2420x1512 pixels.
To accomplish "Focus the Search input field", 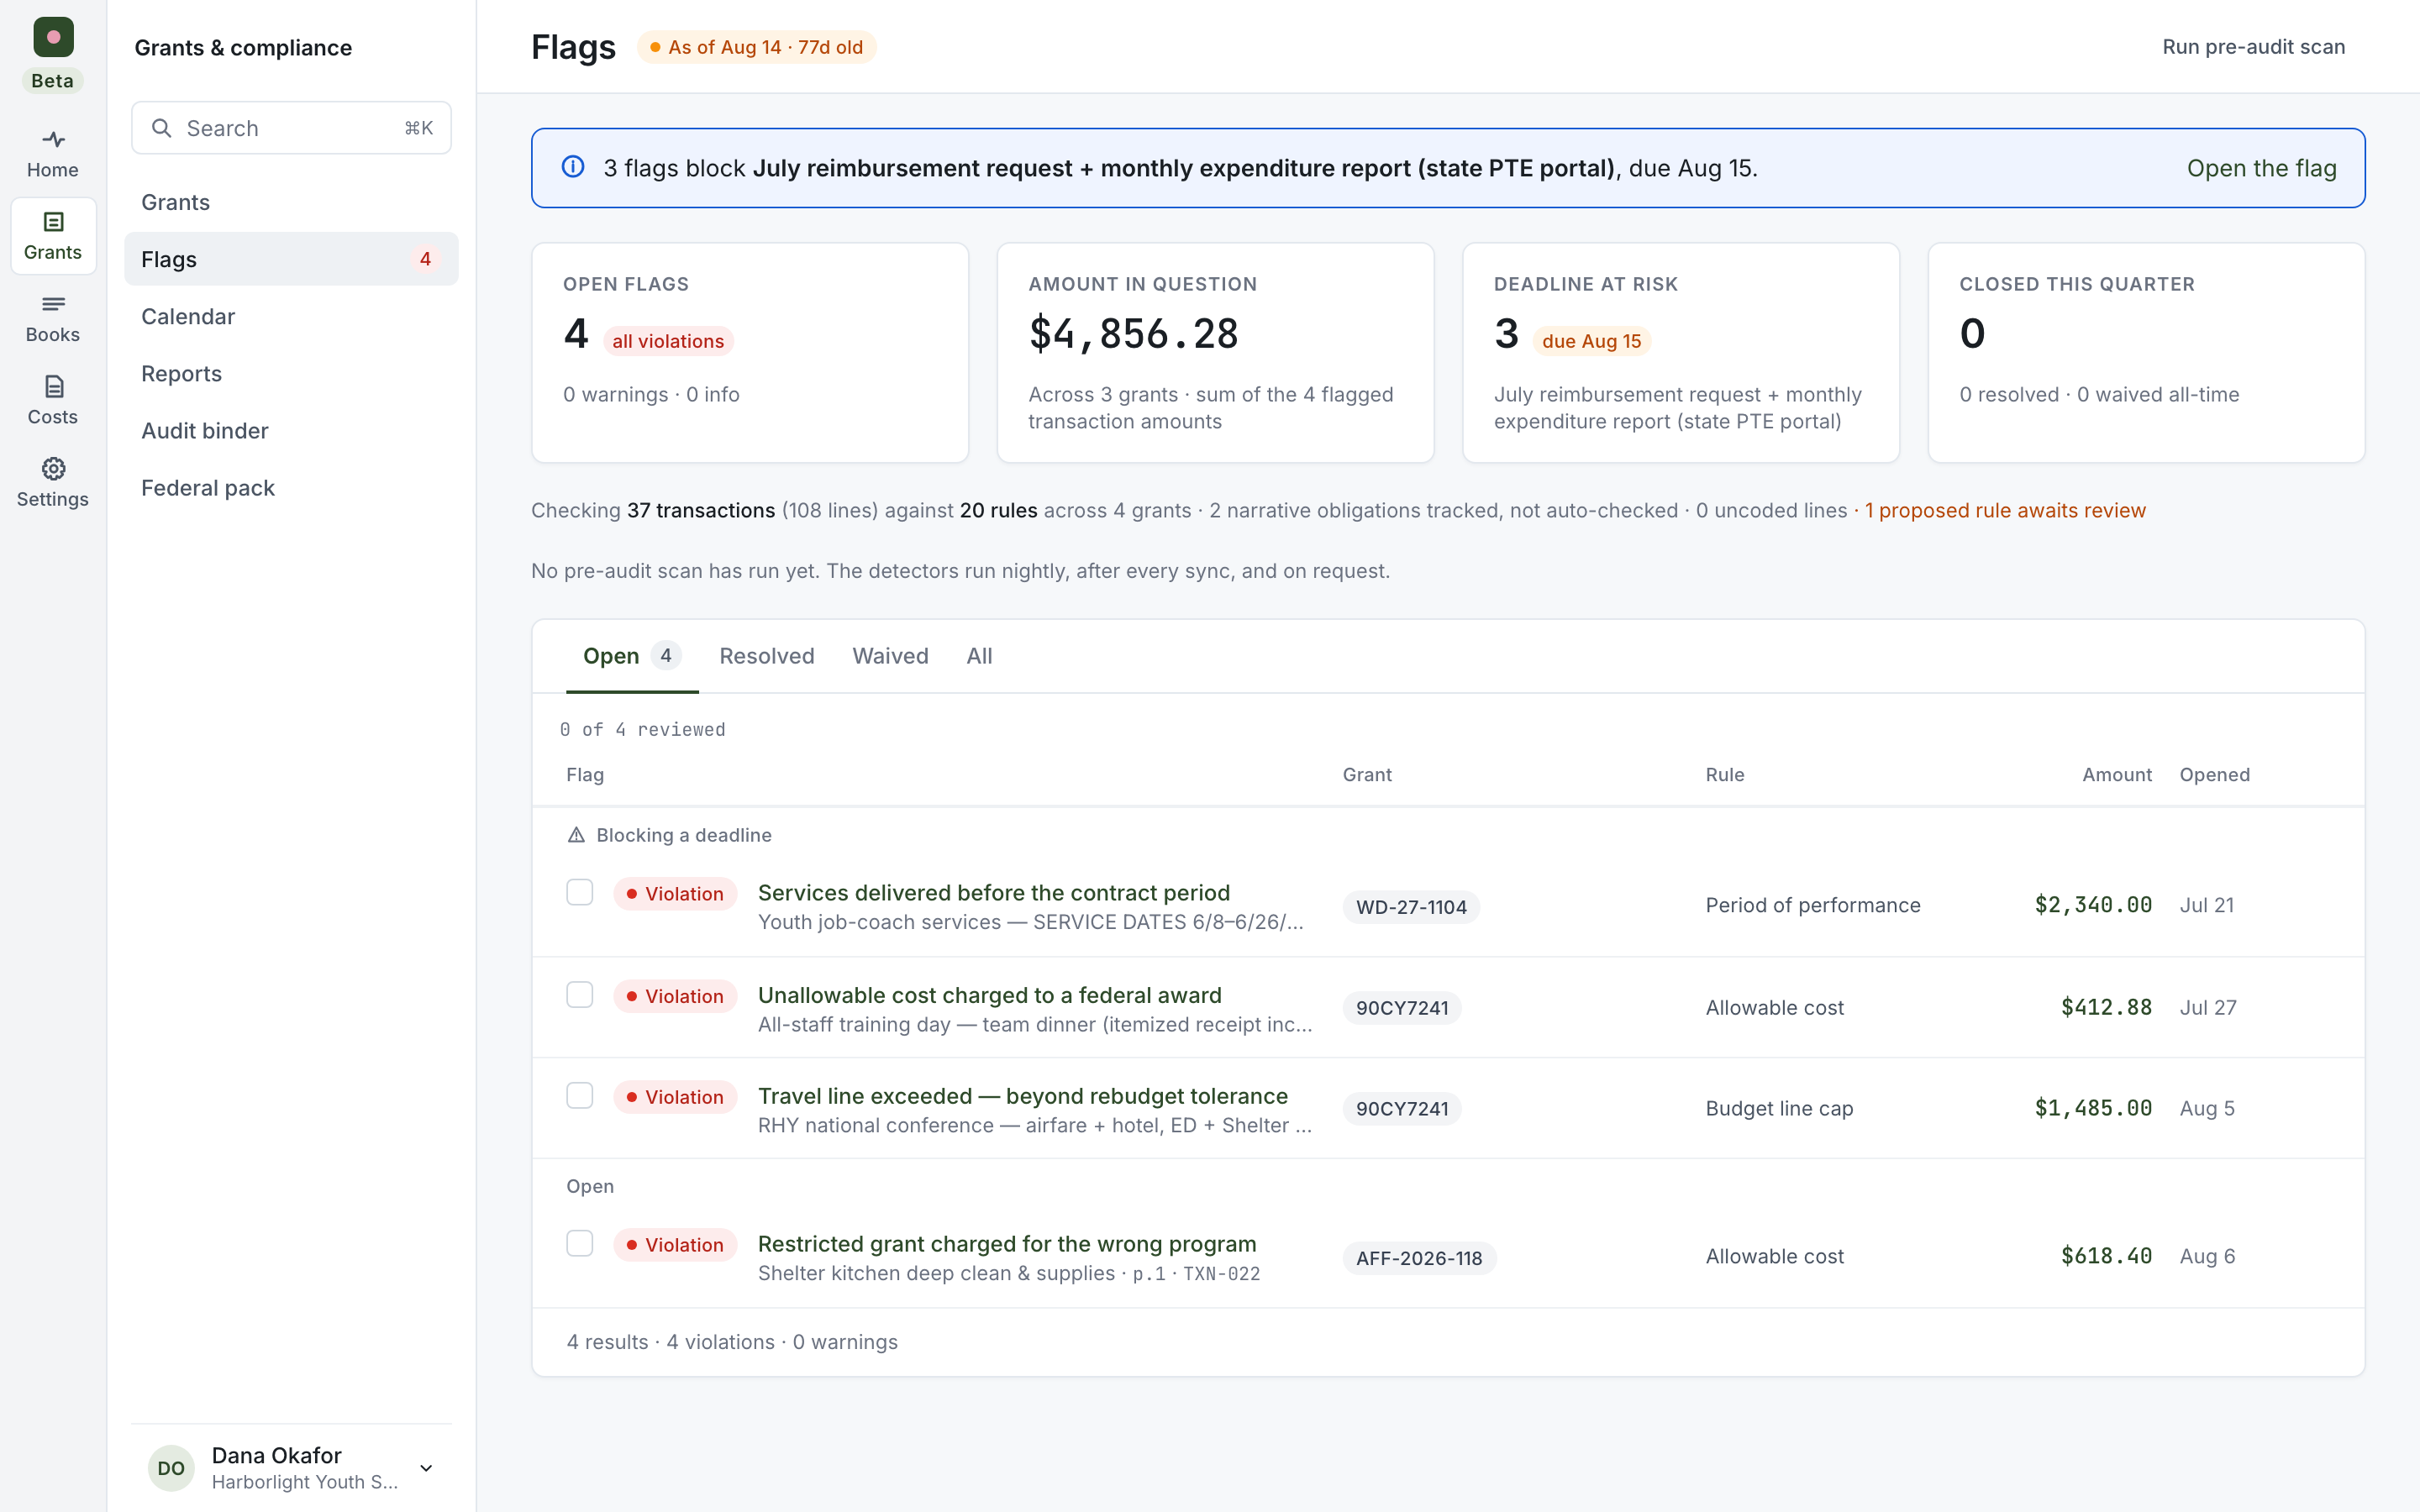I will pyautogui.click(x=291, y=128).
